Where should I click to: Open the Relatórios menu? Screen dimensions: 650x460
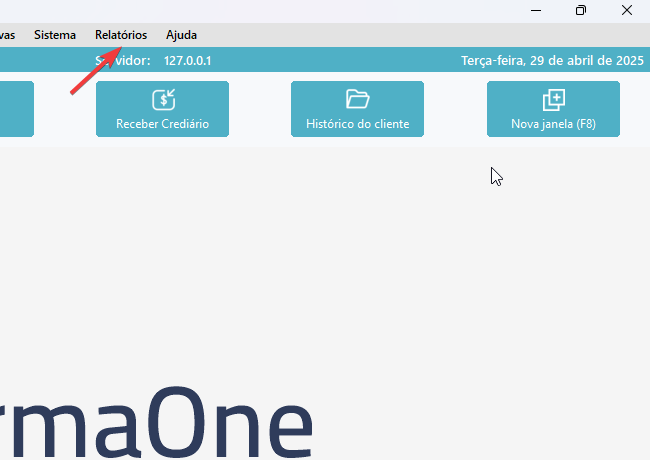tap(121, 35)
